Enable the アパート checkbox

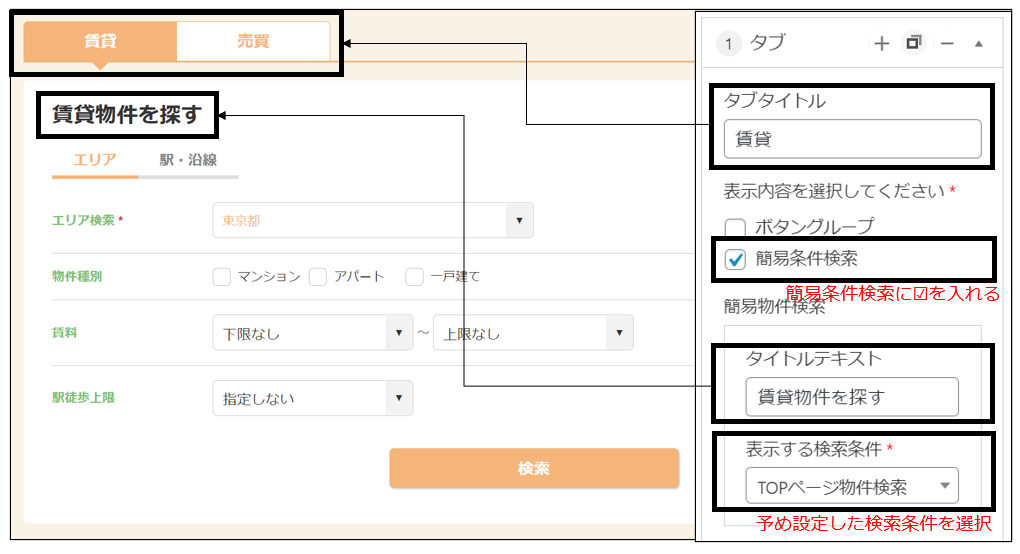(x=318, y=277)
